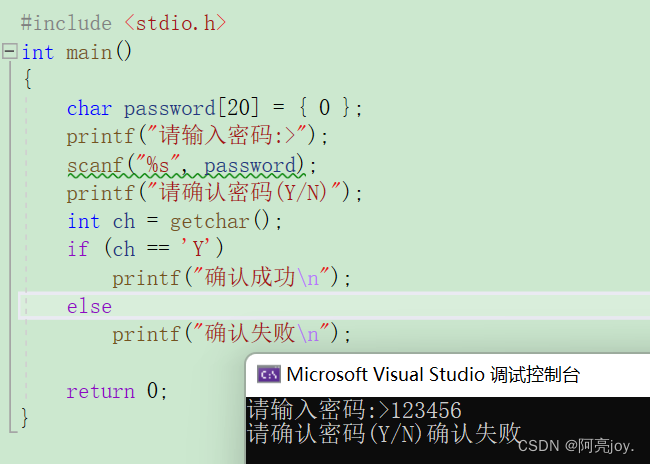Click the 'int ch' variable declaration

102,221
